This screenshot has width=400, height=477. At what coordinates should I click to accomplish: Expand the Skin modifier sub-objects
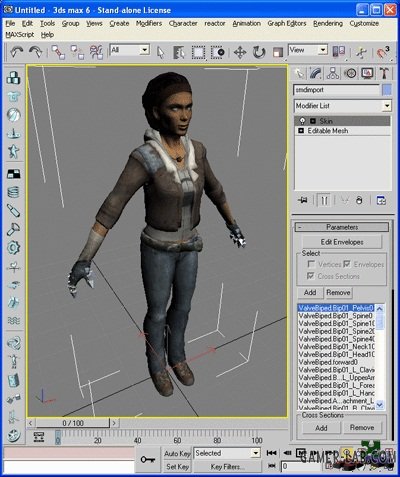tap(313, 121)
